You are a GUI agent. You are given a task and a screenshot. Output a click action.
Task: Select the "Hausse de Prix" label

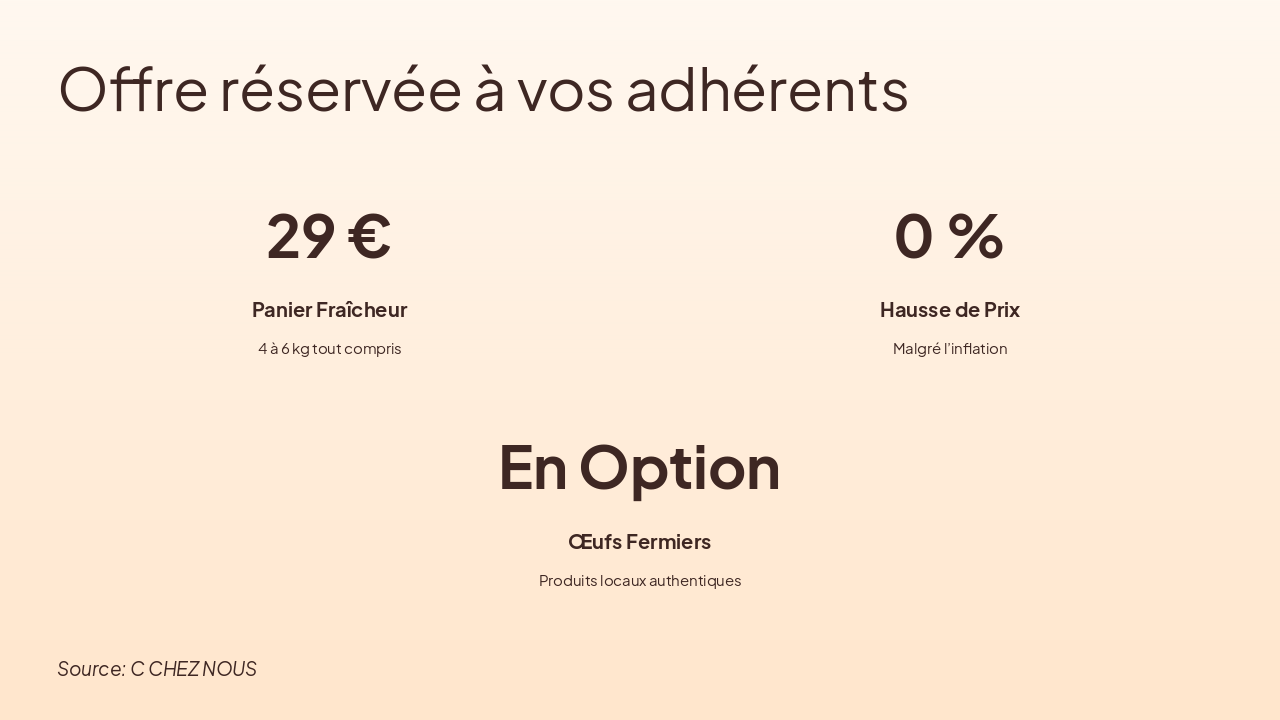pyautogui.click(x=949, y=310)
